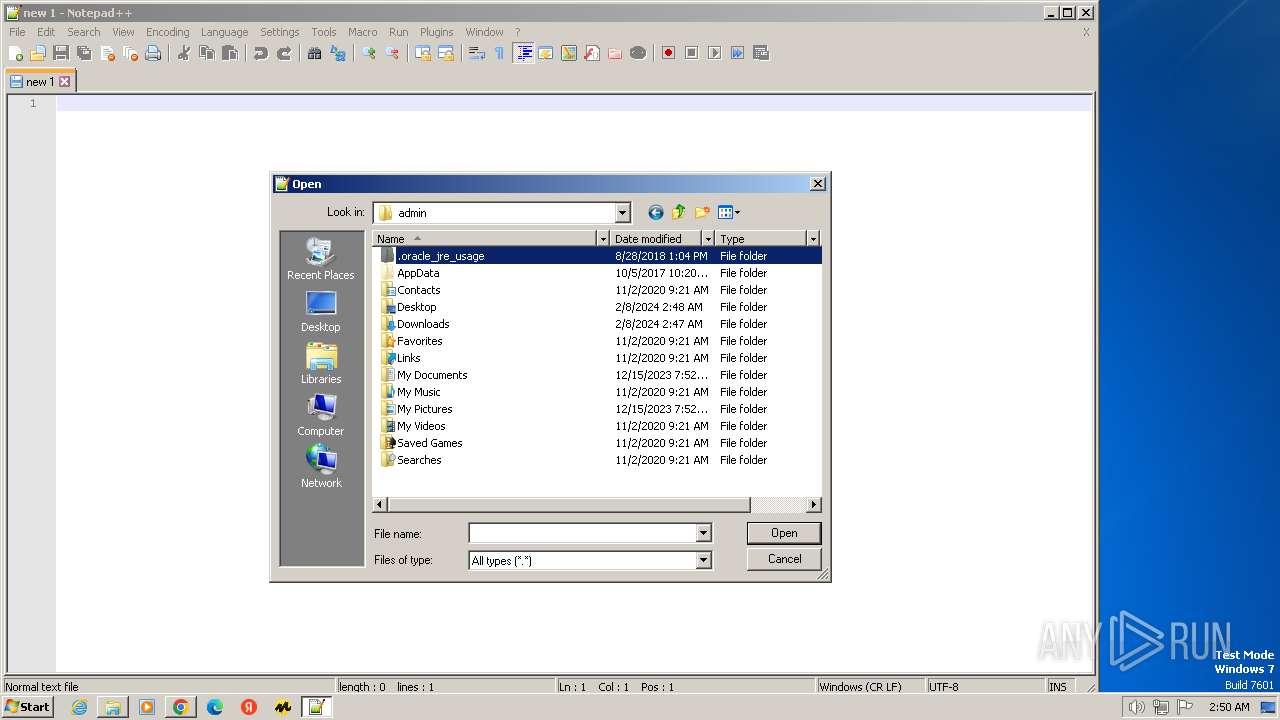
Task: Click the Cancel button in dialog
Action: click(x=784, y=559)
